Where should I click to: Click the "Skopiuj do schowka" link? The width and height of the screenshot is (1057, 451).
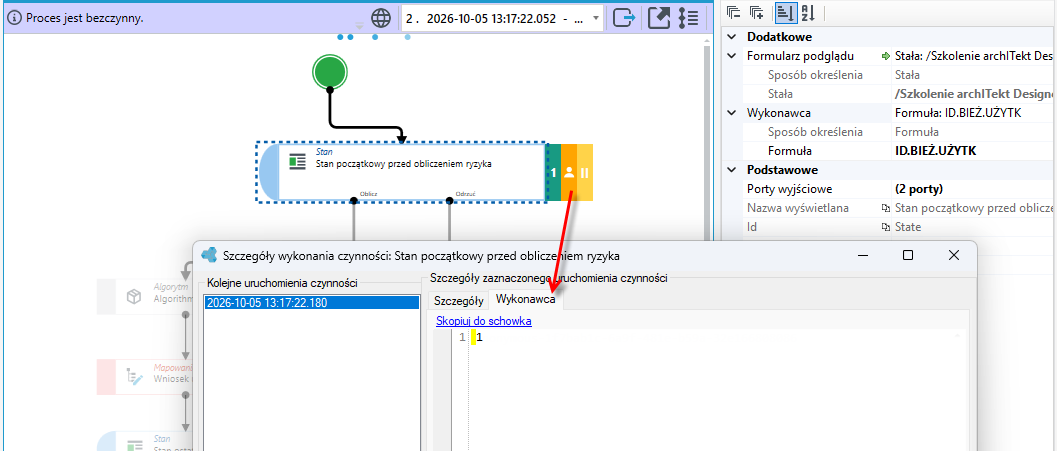point(484,322)
